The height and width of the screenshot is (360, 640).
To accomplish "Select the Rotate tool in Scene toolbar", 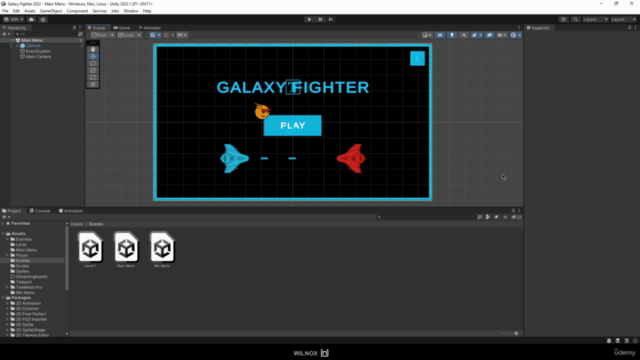I will point(93,63).
